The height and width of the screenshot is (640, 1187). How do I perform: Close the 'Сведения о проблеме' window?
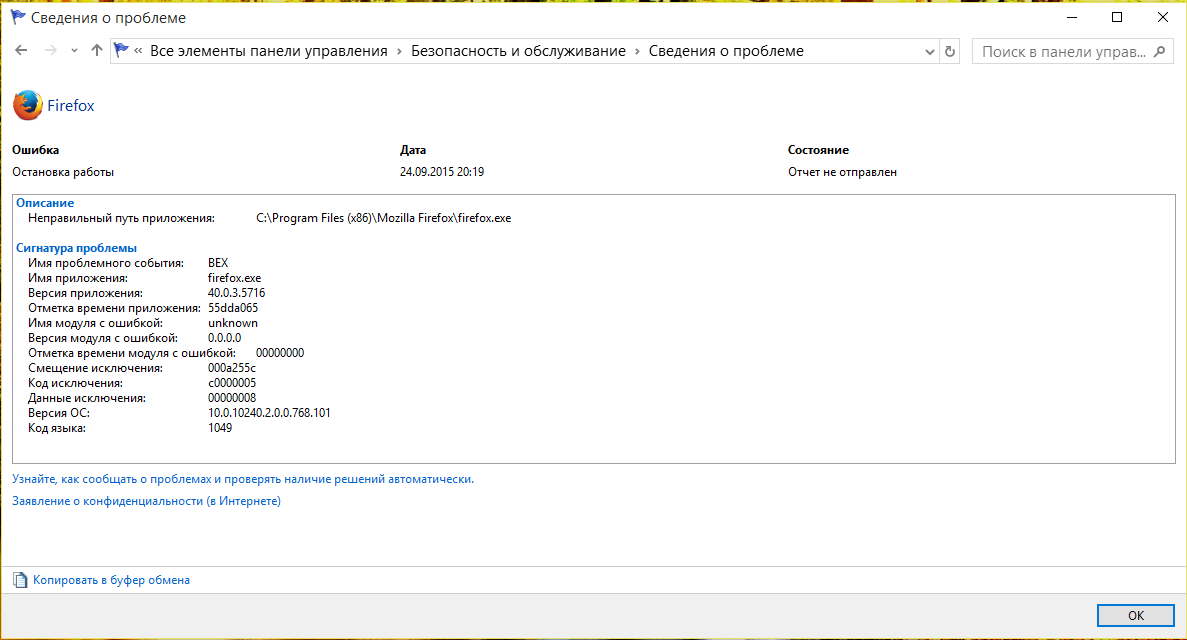1163,17
